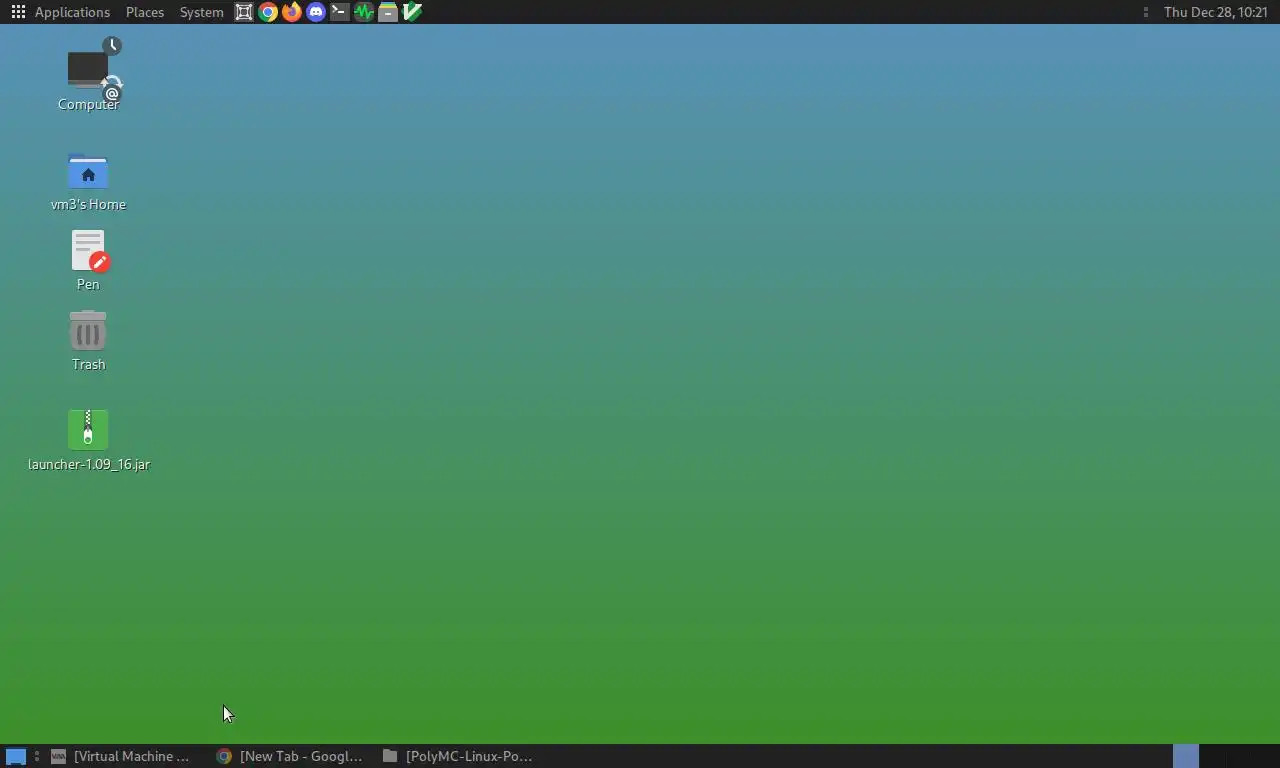The height and width of the screenshot is (768, 1280).
Task: Open the Places menu
Action: pos(145,12)
